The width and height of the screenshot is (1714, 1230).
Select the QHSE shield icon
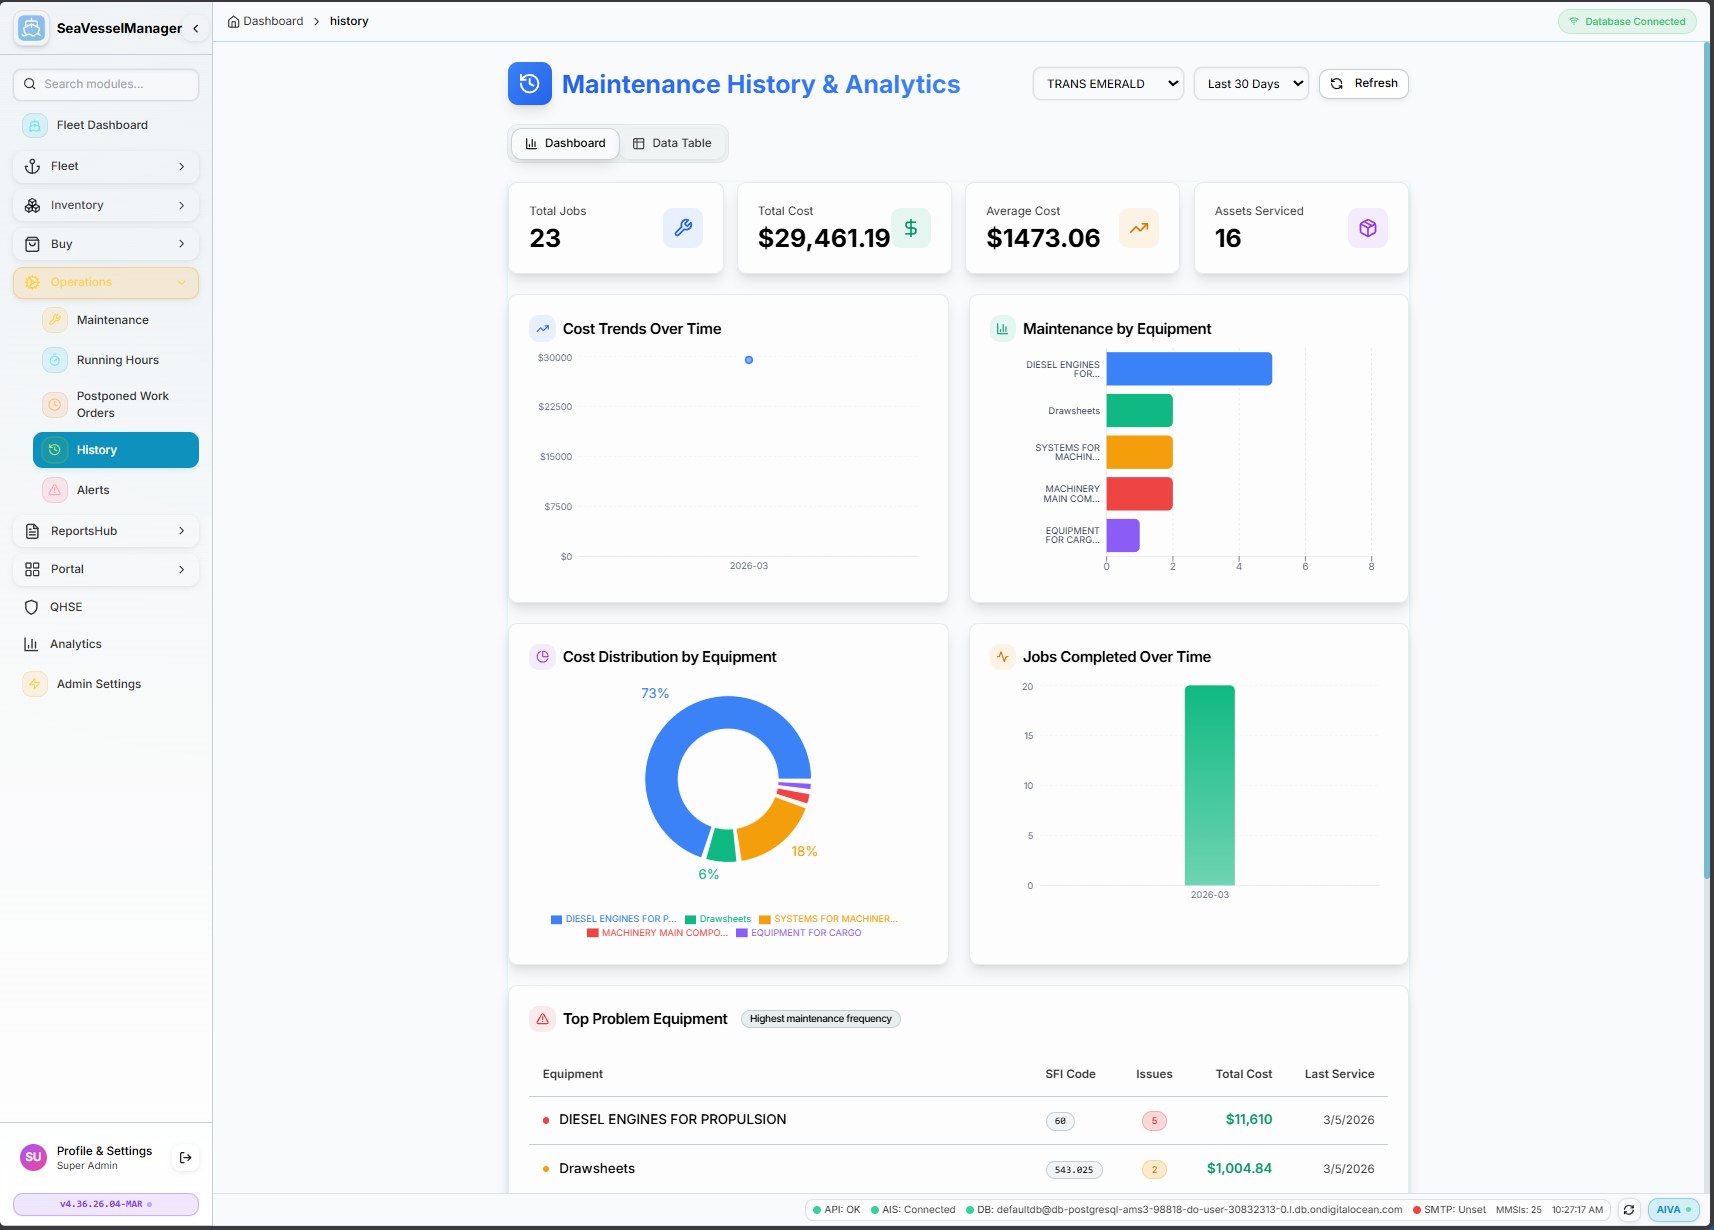33,606
